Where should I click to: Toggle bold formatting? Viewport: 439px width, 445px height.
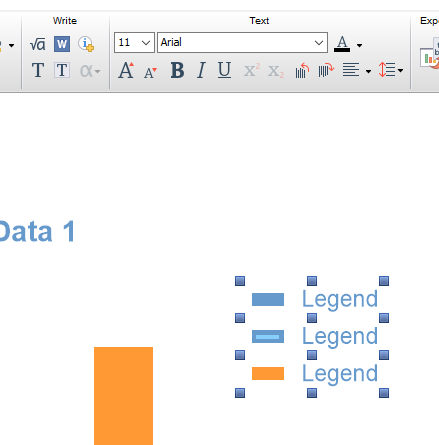pos(177,70)
